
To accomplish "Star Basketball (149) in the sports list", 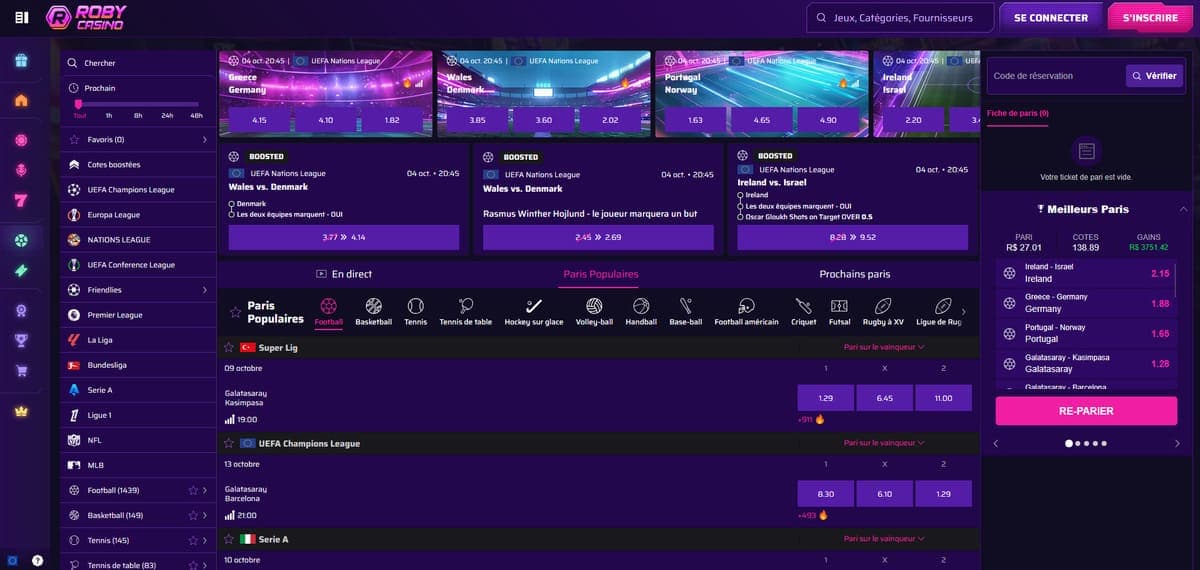I will (193, 515).
